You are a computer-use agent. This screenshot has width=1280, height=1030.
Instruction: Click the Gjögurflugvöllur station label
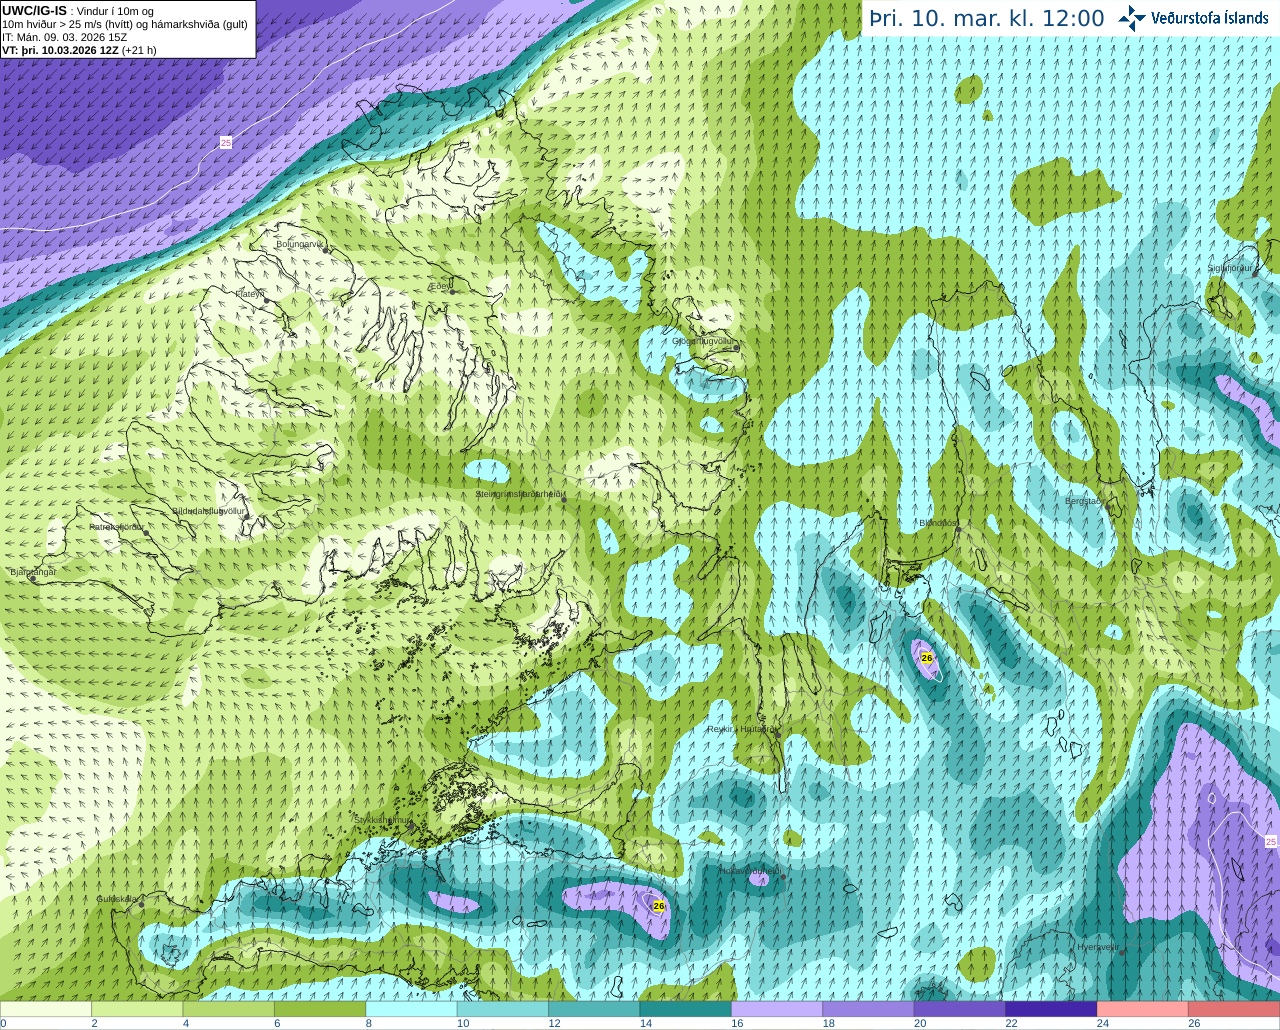(x=702, y=341)
